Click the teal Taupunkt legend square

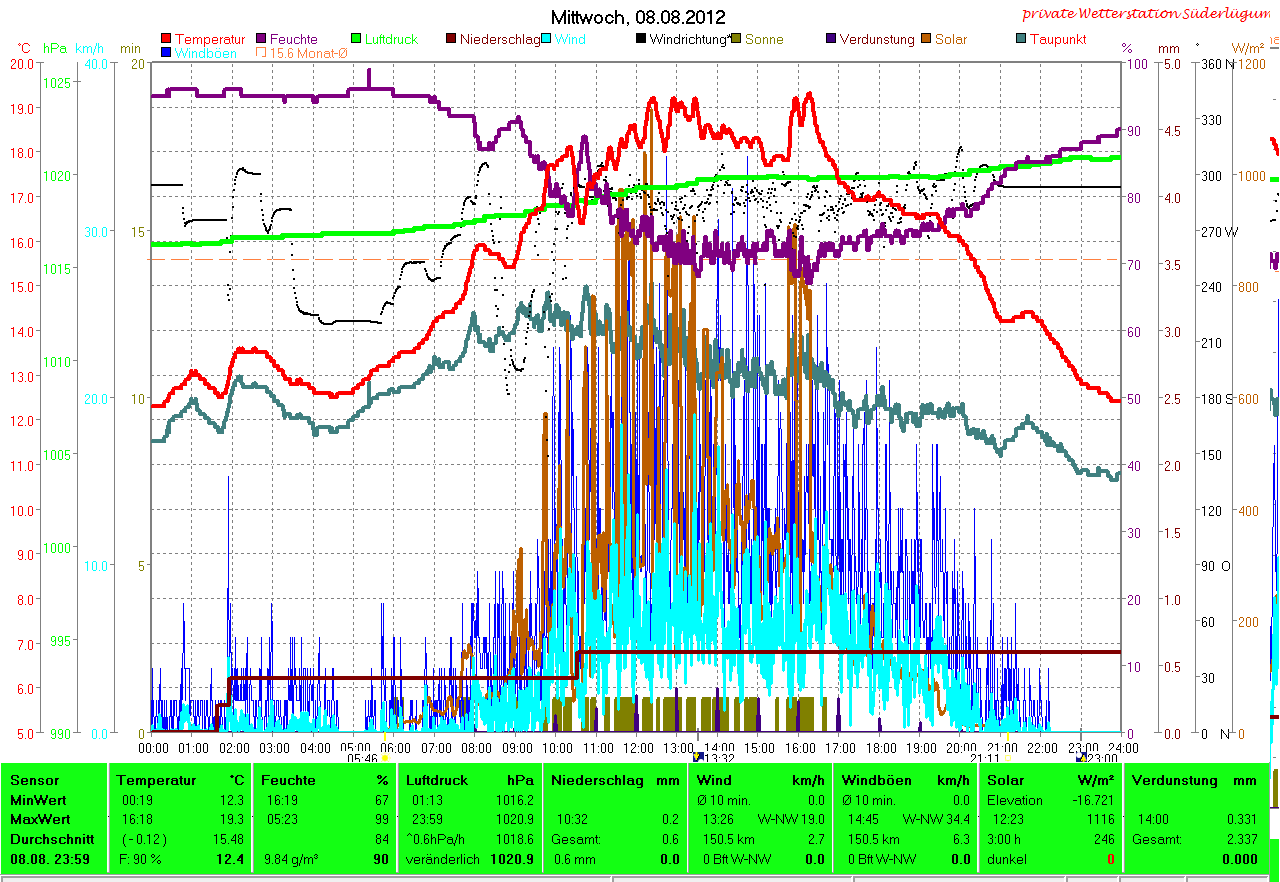coord(1021,40)
